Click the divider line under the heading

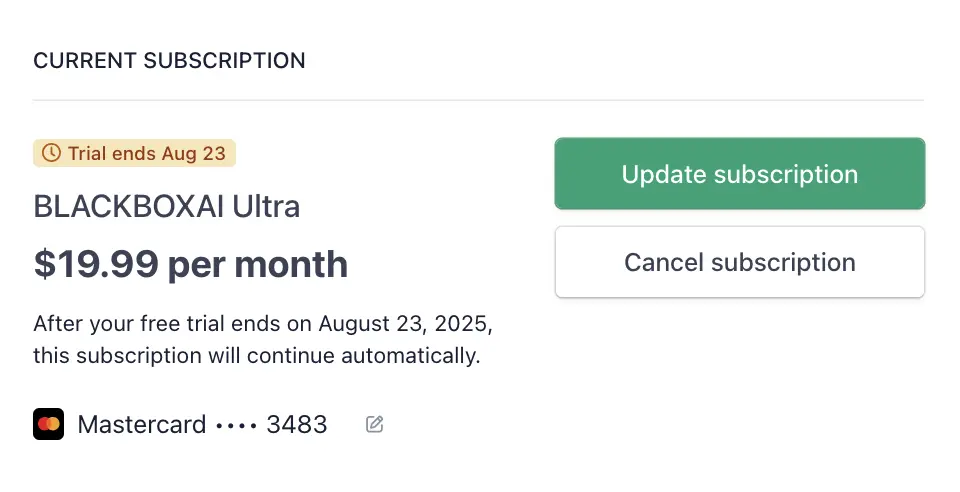pyautogui.click(x=478, y=100)
